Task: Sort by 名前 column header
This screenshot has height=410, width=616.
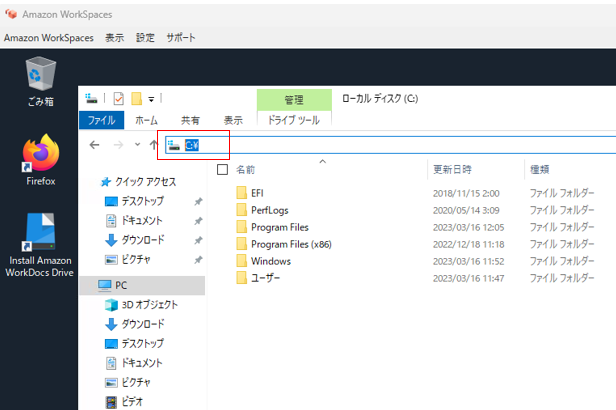Action: (x=246, y=170)
